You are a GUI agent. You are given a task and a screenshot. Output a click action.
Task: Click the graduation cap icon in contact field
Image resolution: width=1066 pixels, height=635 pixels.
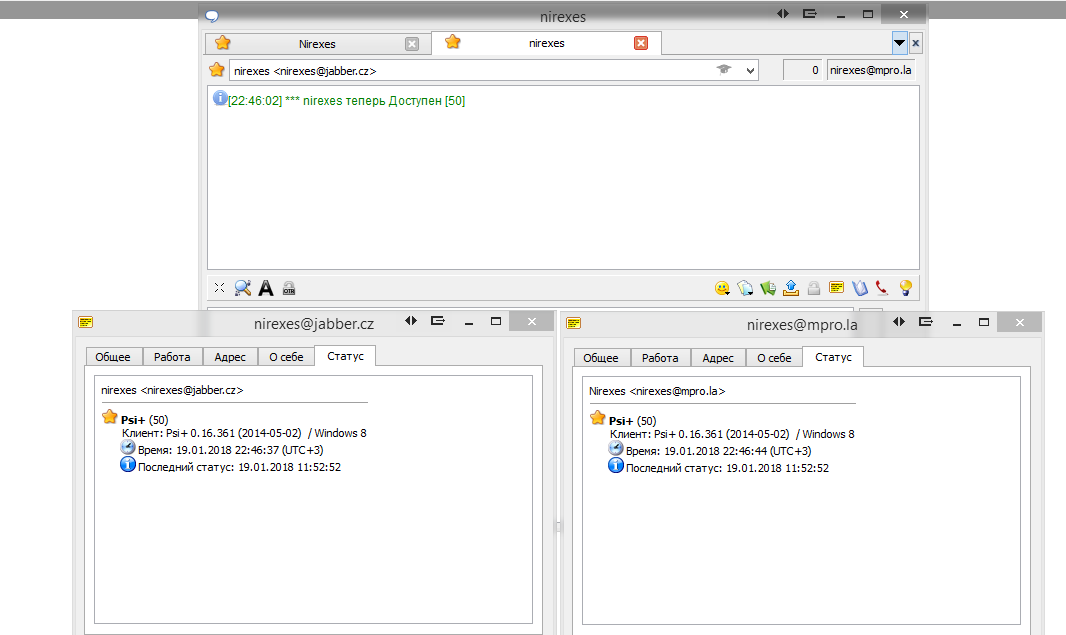click(724, 69)
